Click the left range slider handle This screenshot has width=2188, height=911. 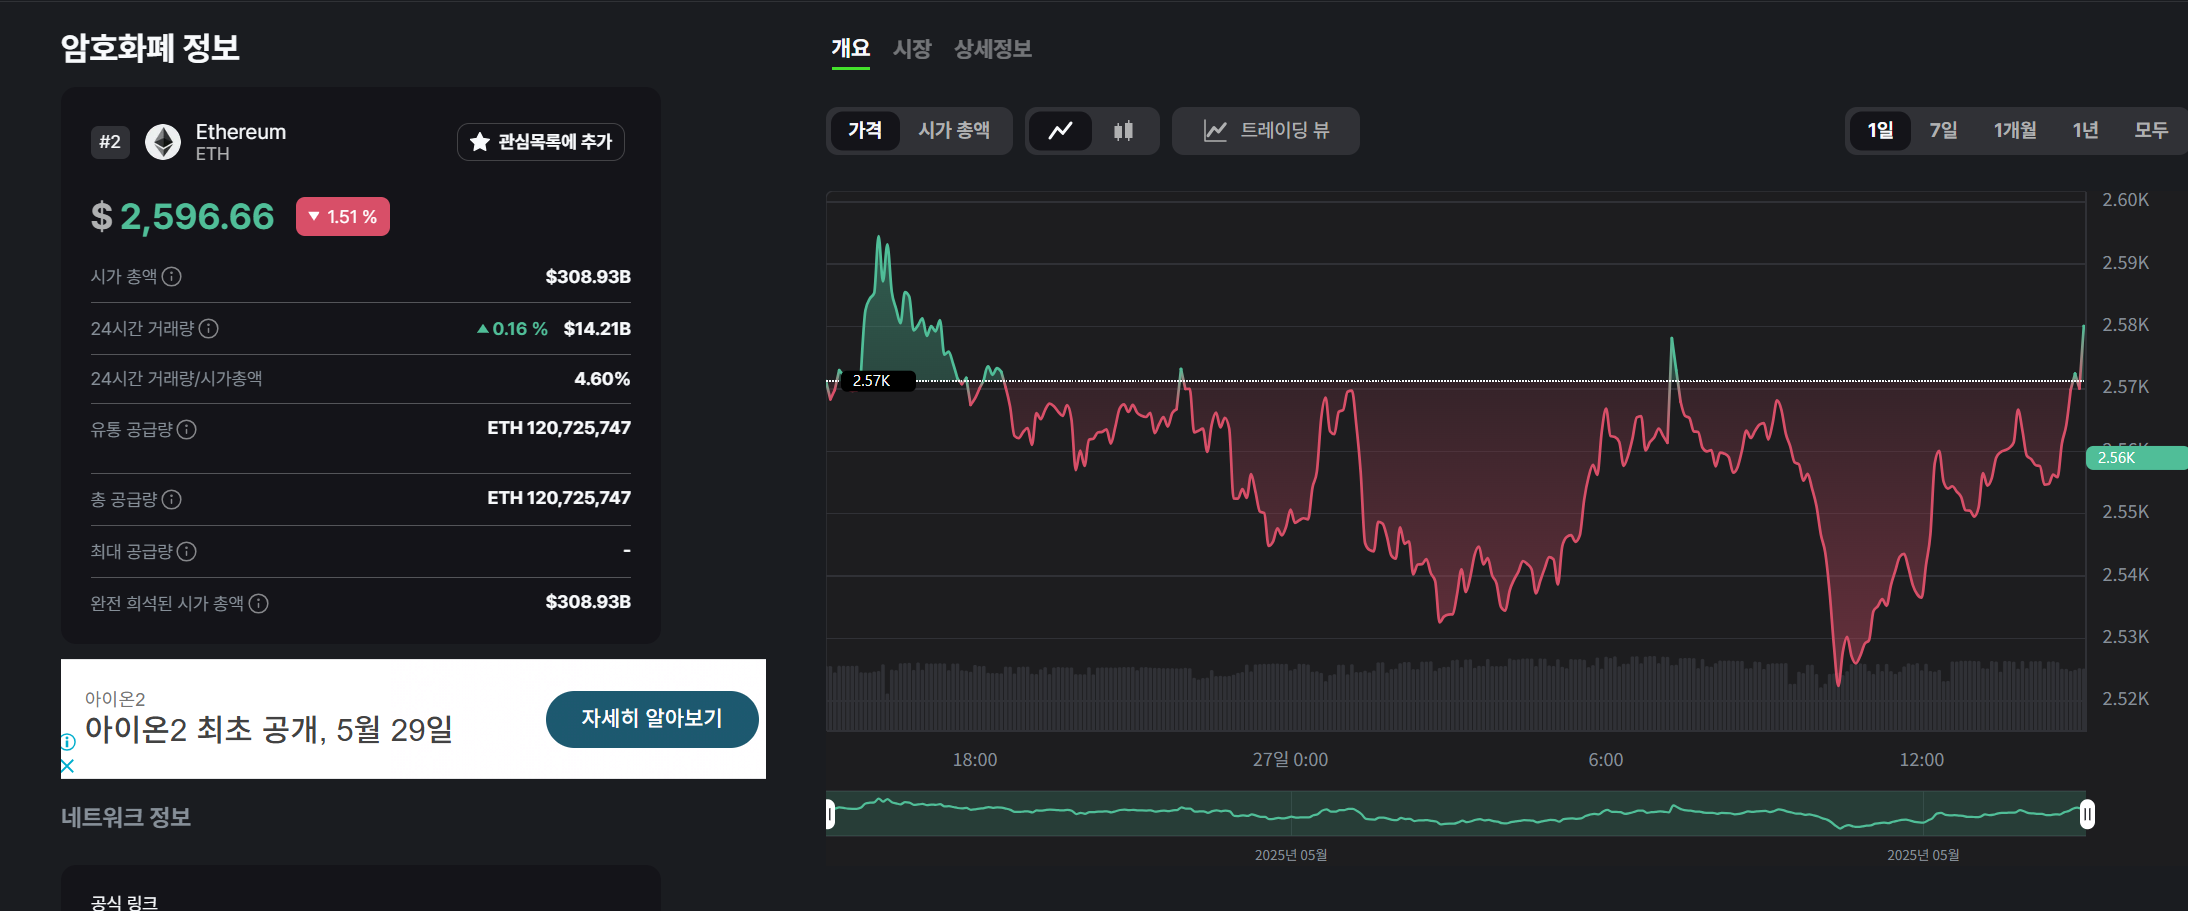[x=830, y=815]
